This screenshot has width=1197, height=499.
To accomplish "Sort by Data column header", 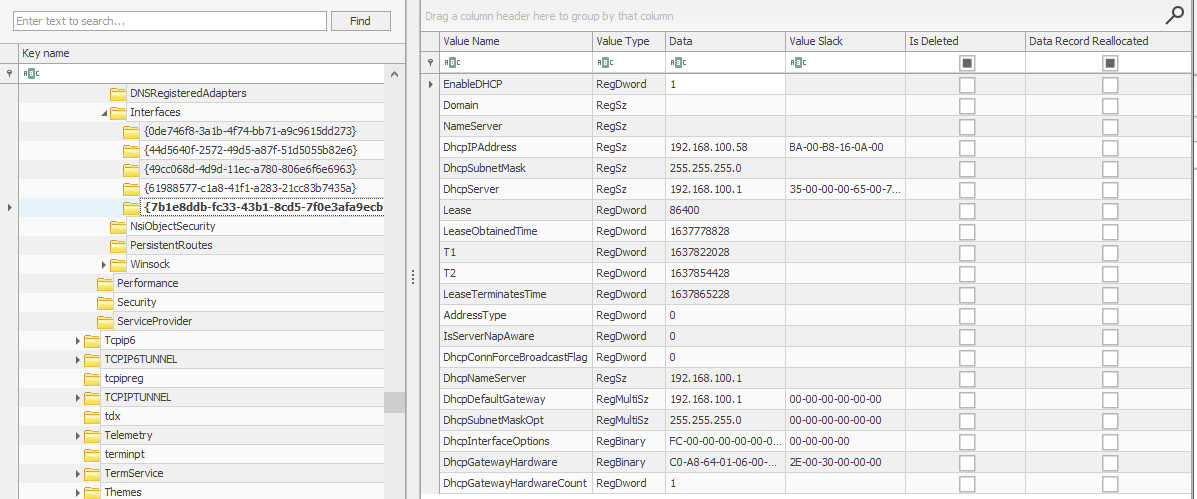I will [724, 41].
